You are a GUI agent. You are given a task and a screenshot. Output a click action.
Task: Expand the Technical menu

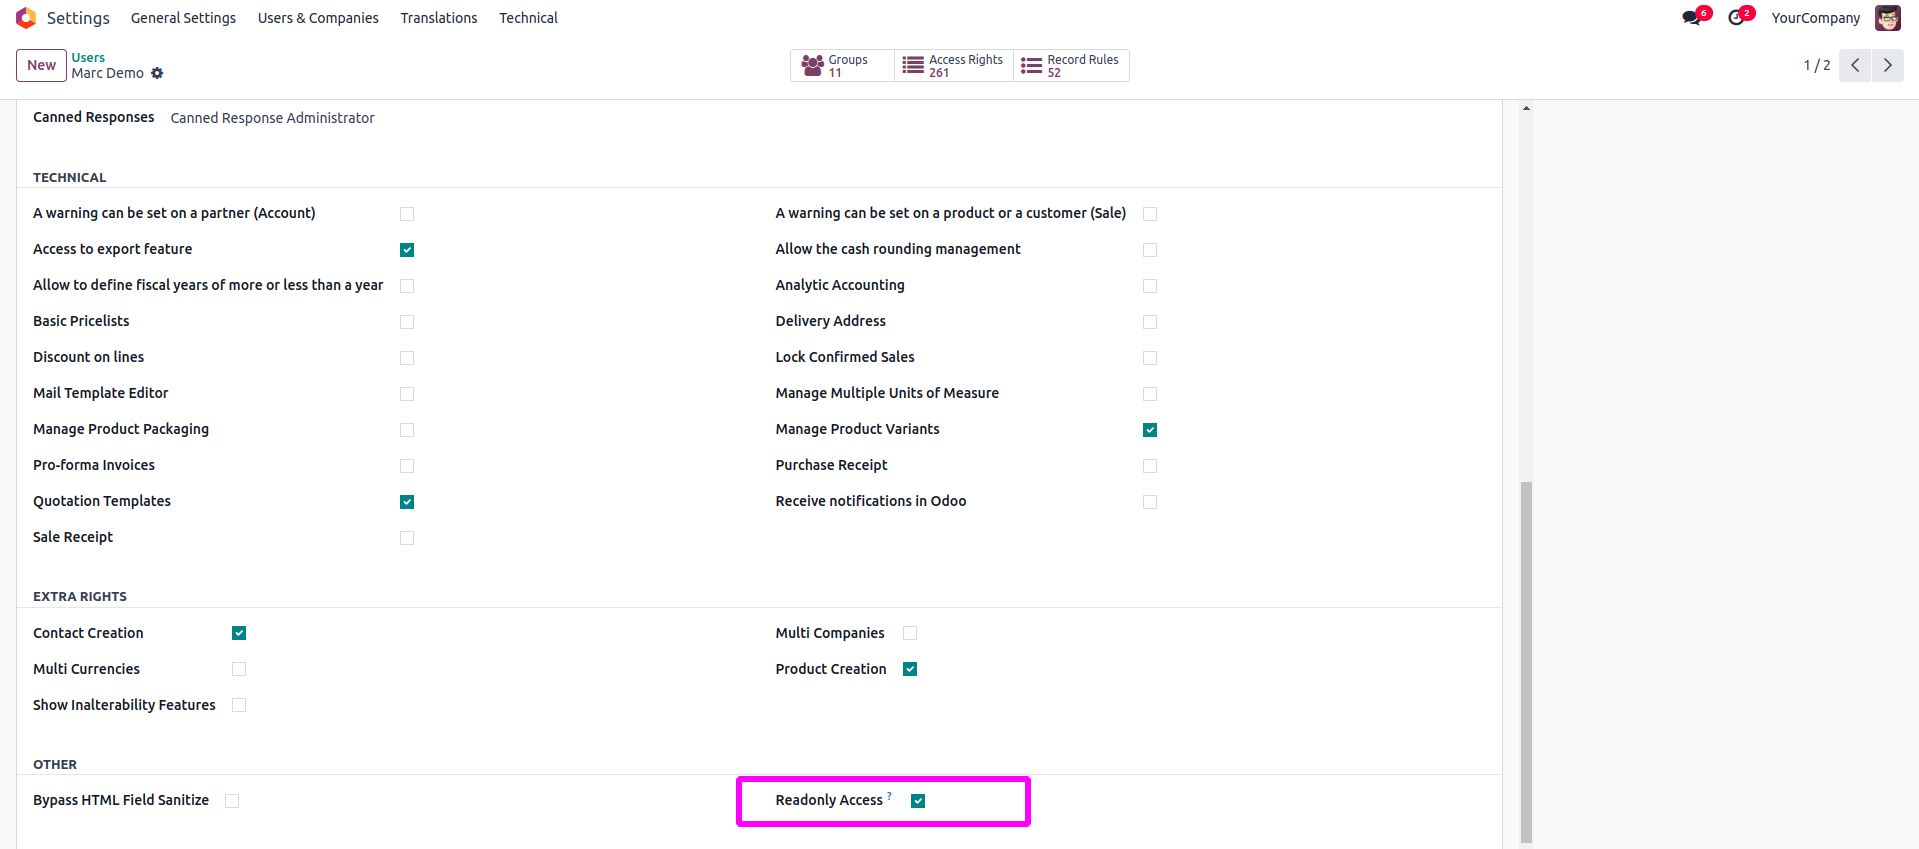528,18
